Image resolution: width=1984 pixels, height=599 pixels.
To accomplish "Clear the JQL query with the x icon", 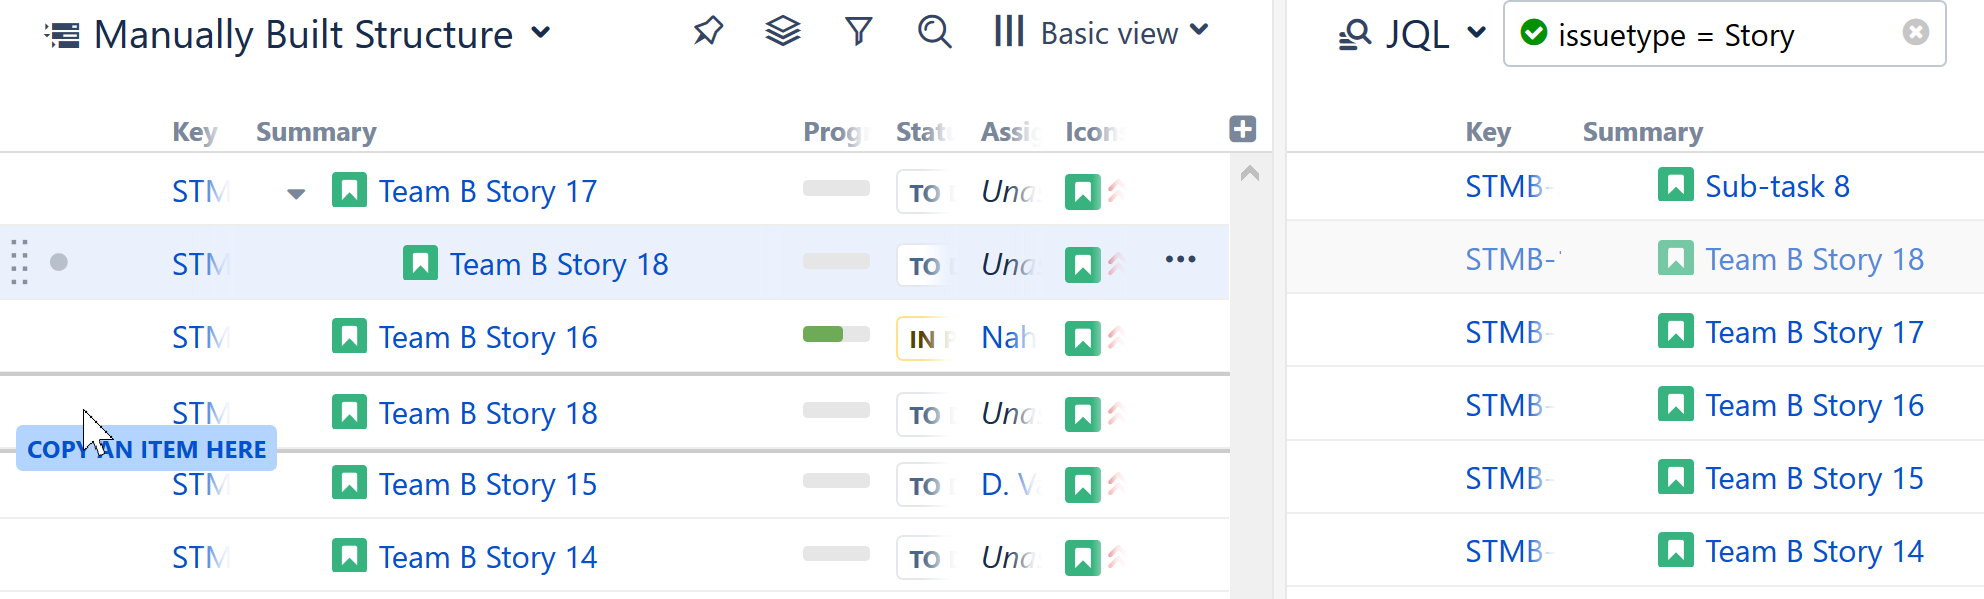I will click(1916, 33).
